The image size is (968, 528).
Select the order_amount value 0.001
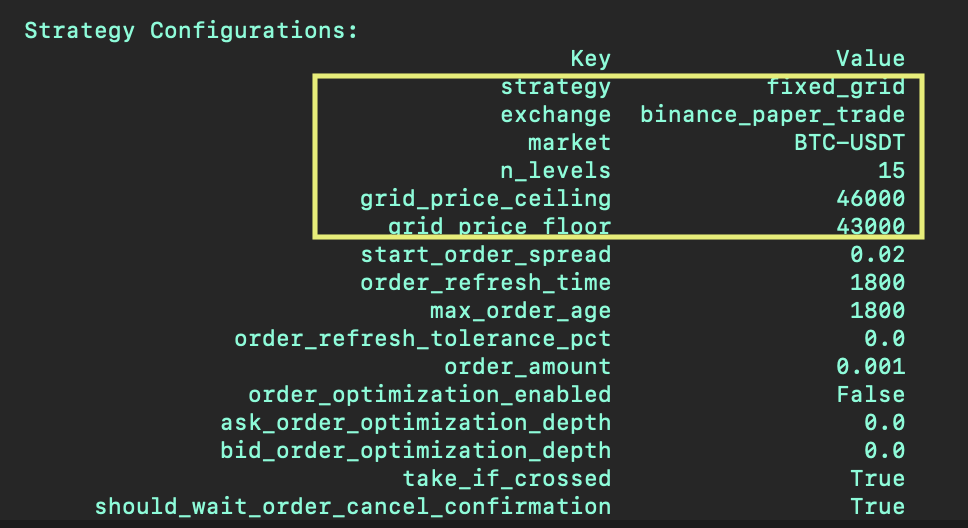pyautogui.click(x=870, y=367)
